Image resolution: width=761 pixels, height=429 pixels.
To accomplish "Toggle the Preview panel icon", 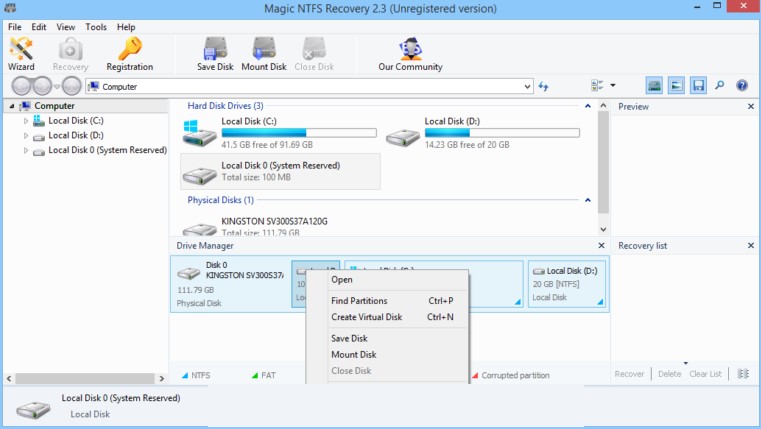I will pyautogui.click(x=676, y=86).
